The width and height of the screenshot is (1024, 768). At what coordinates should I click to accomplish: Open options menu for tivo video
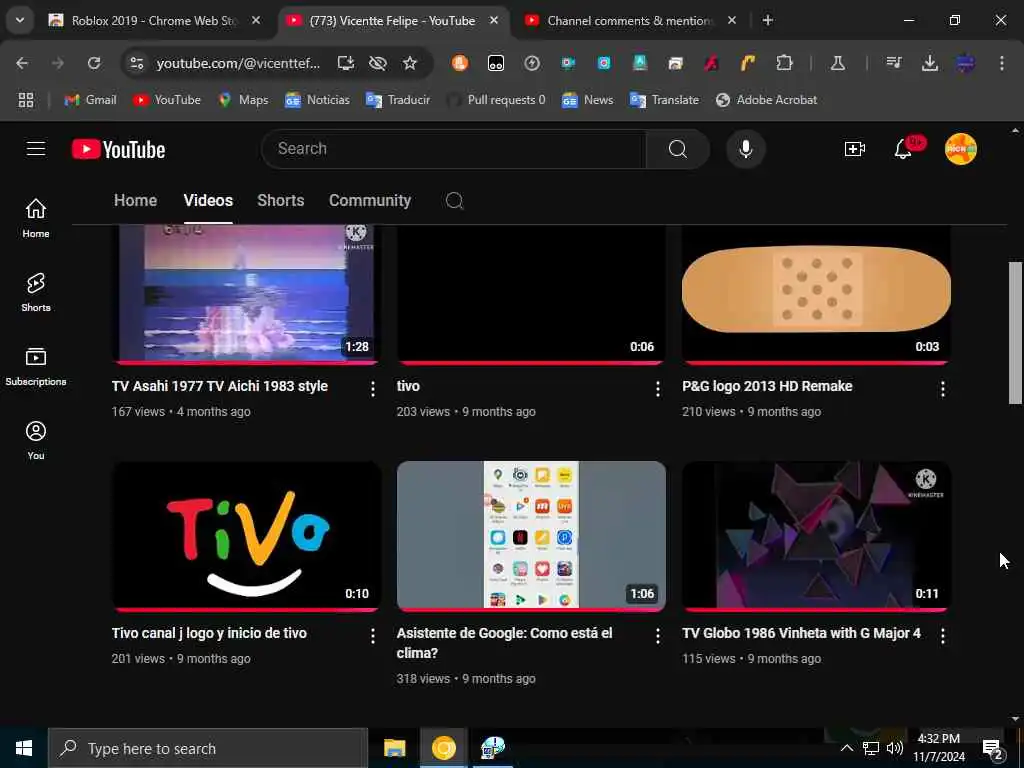(658, 389)
